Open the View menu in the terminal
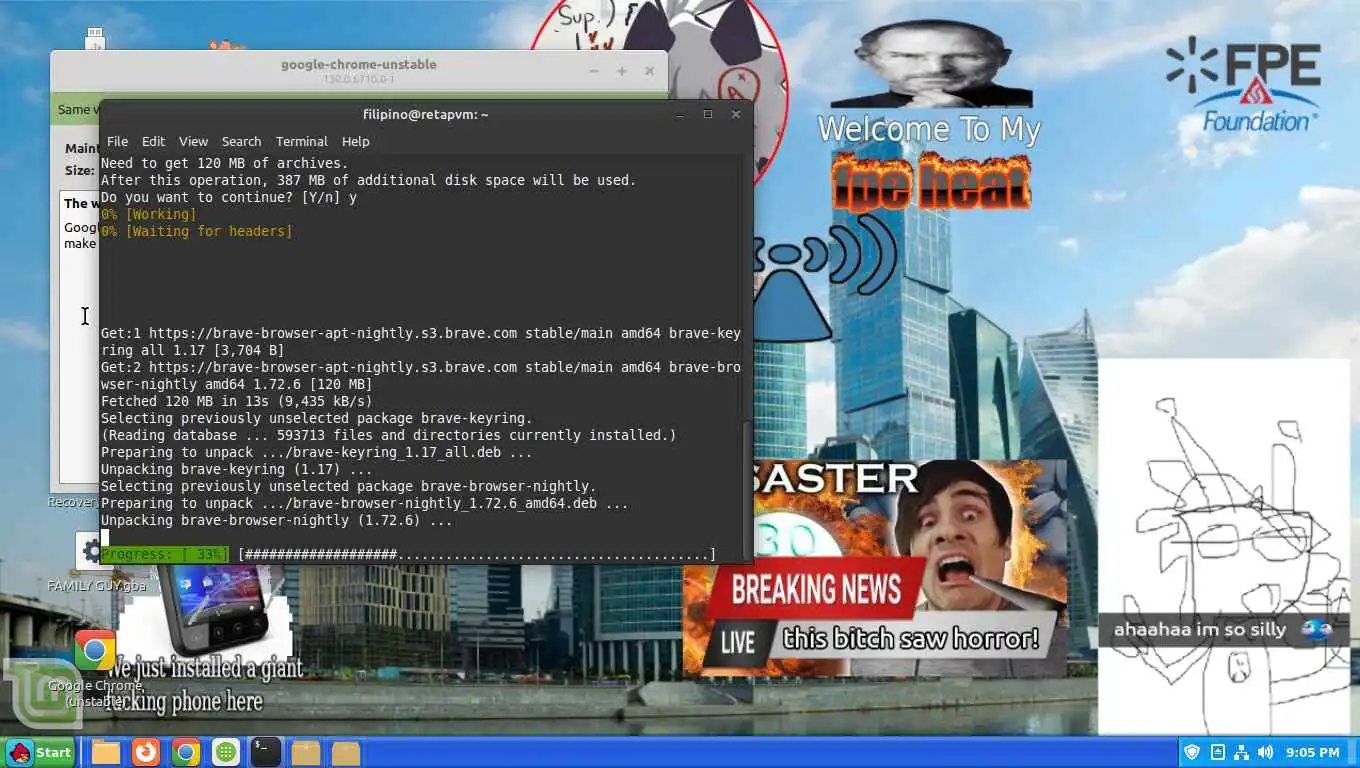 point(193,141)
